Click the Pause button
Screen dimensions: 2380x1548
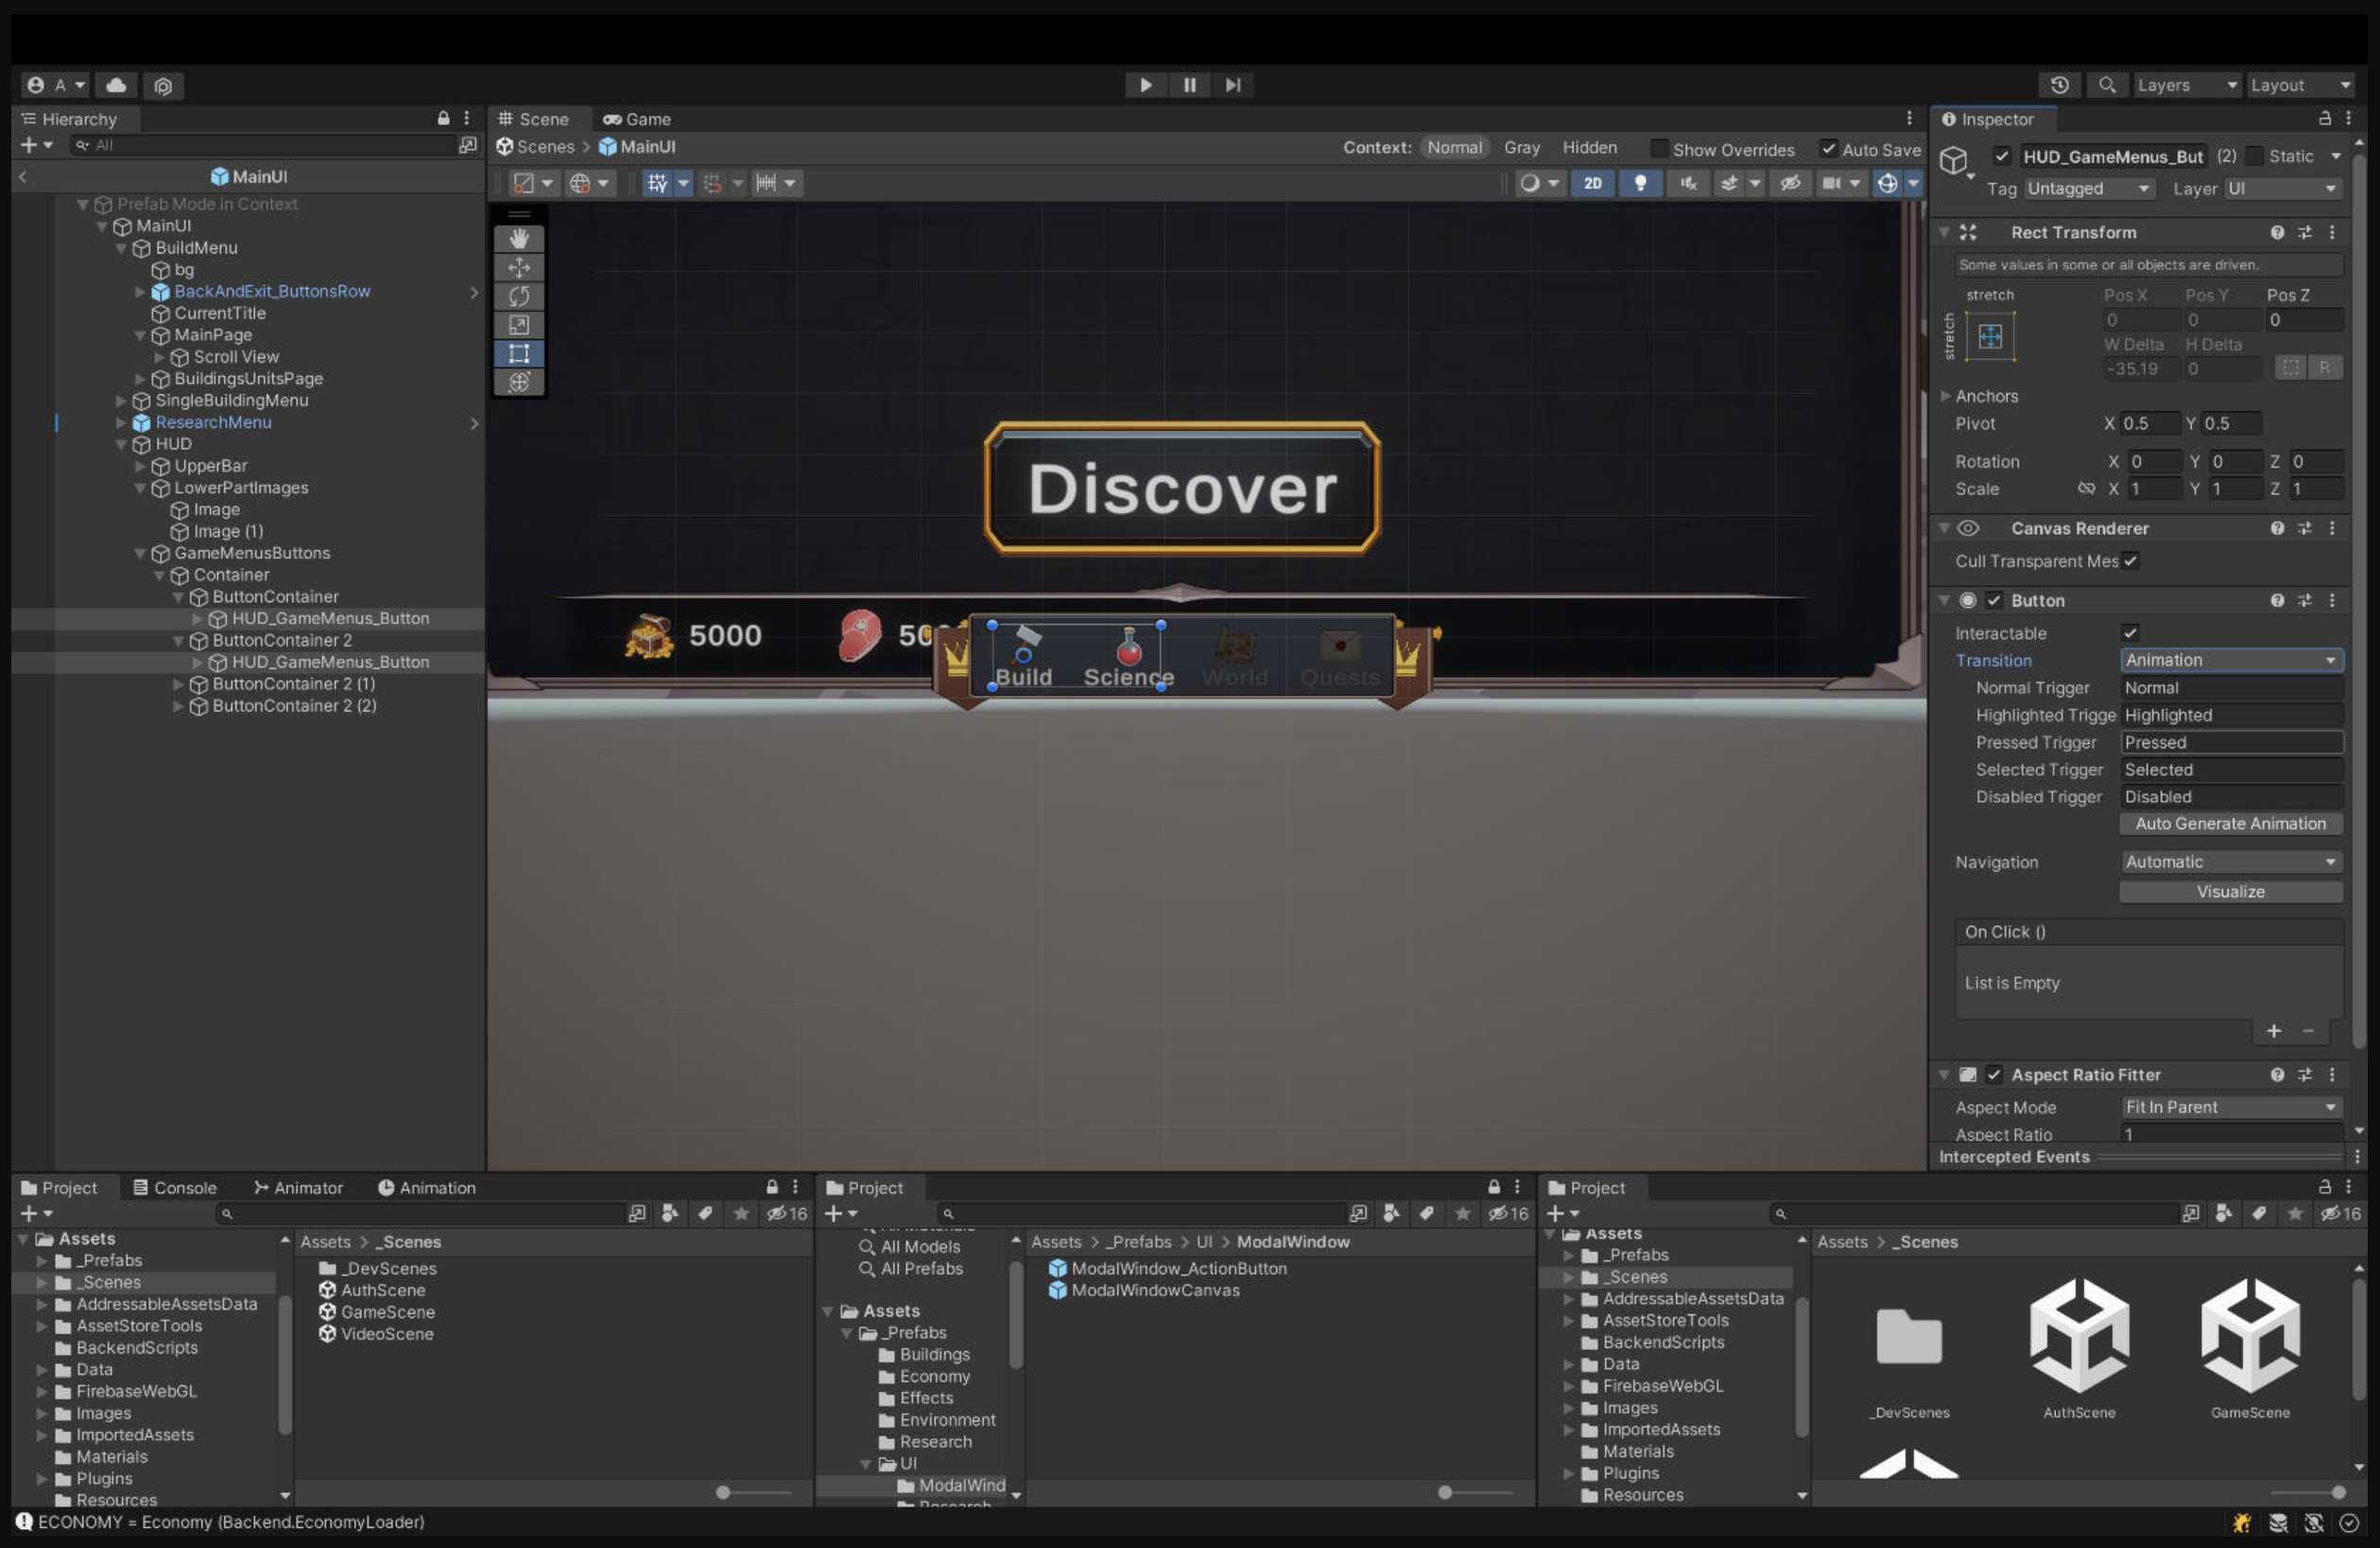[1189, 85]
